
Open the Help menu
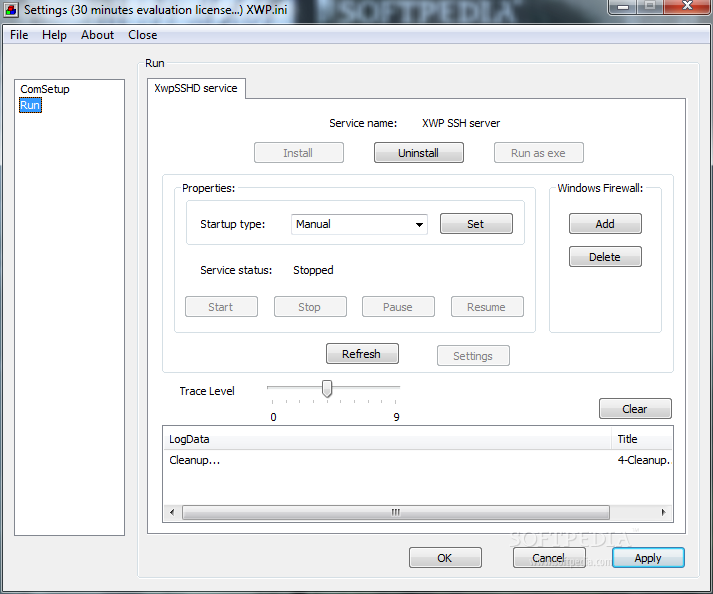pos(54,35)
